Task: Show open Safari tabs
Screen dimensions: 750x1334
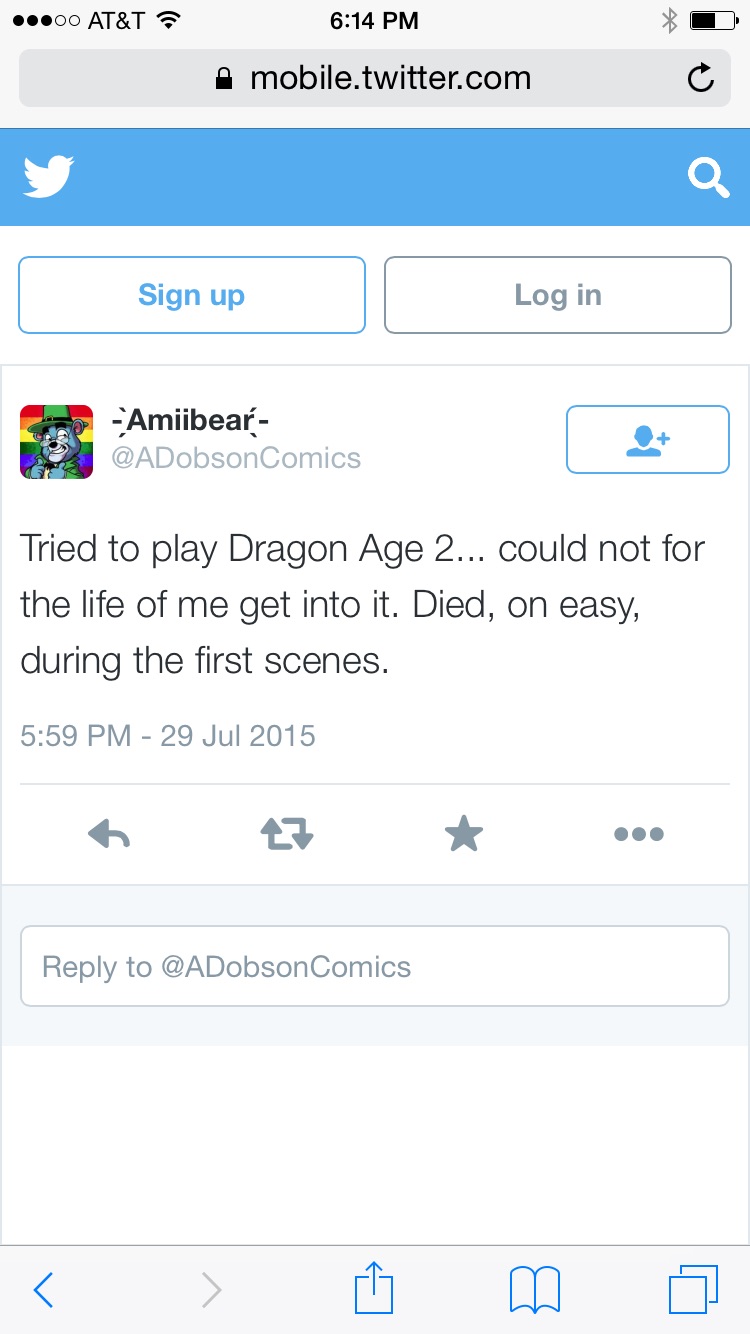Action: pos(693,1289)
